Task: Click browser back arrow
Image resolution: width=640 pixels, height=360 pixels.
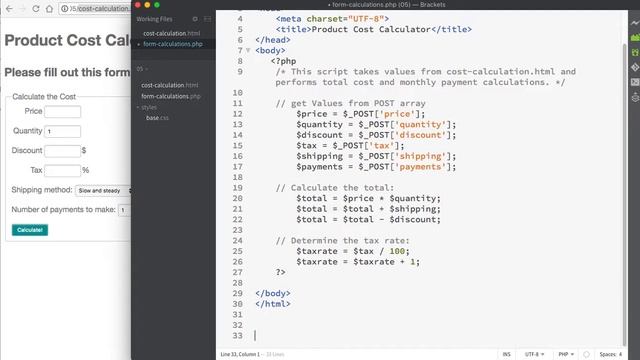Action: 9,9
